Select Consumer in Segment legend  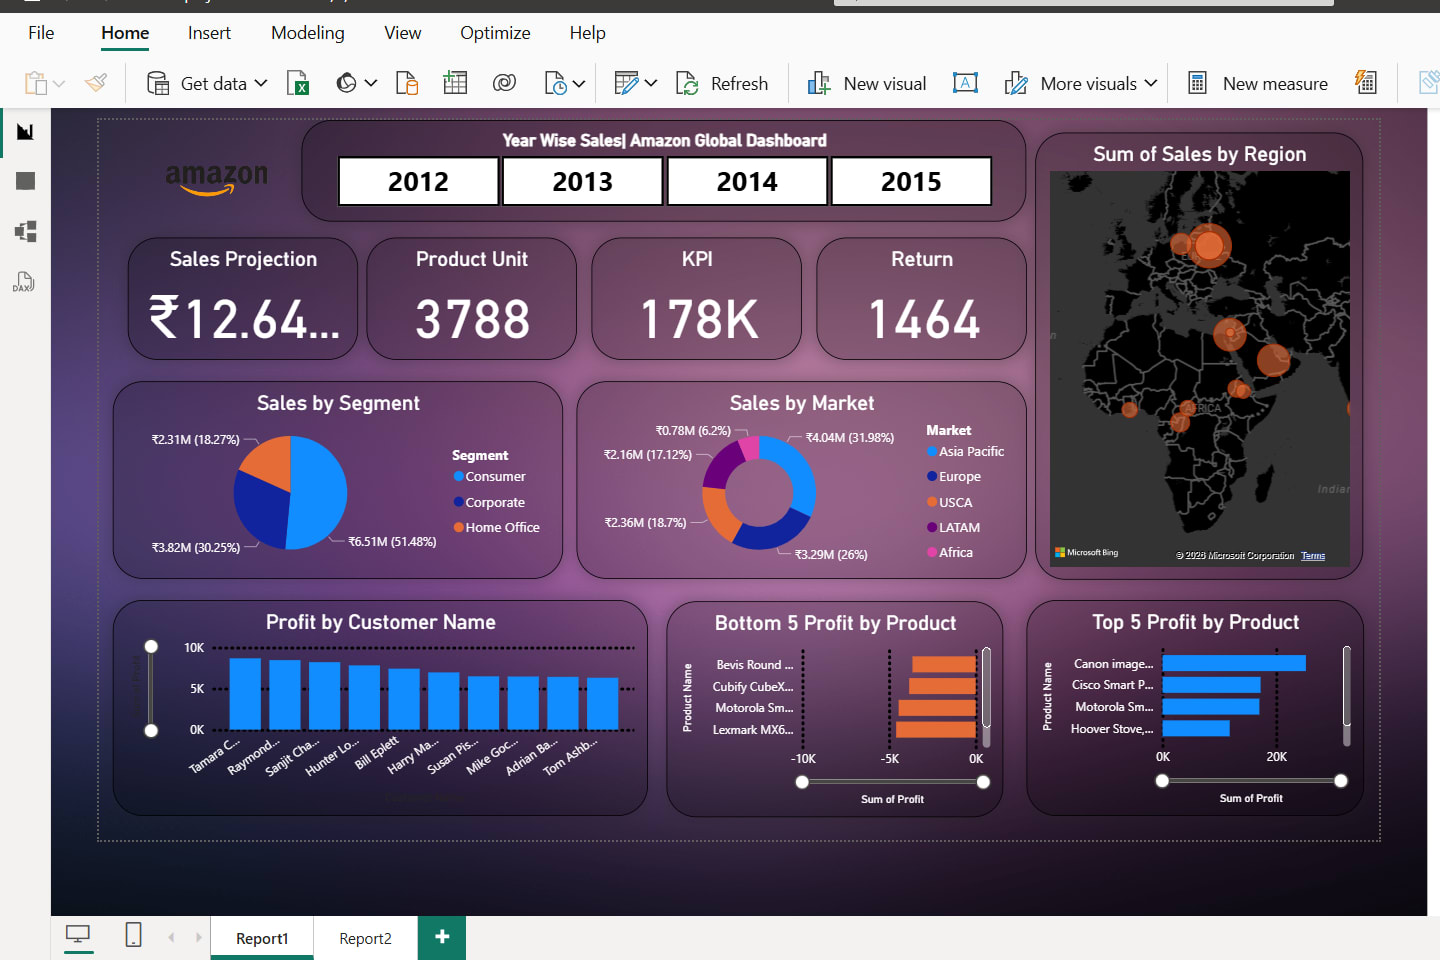pyautogui.click(x=490, y=477)
